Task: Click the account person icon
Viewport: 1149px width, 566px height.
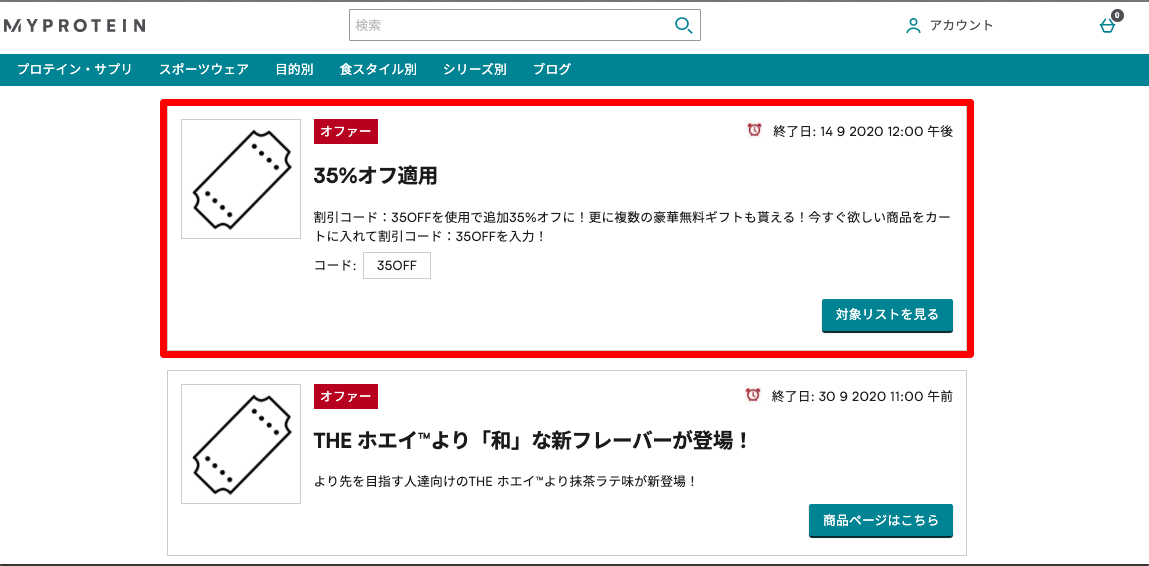Action: click(913, 26)
